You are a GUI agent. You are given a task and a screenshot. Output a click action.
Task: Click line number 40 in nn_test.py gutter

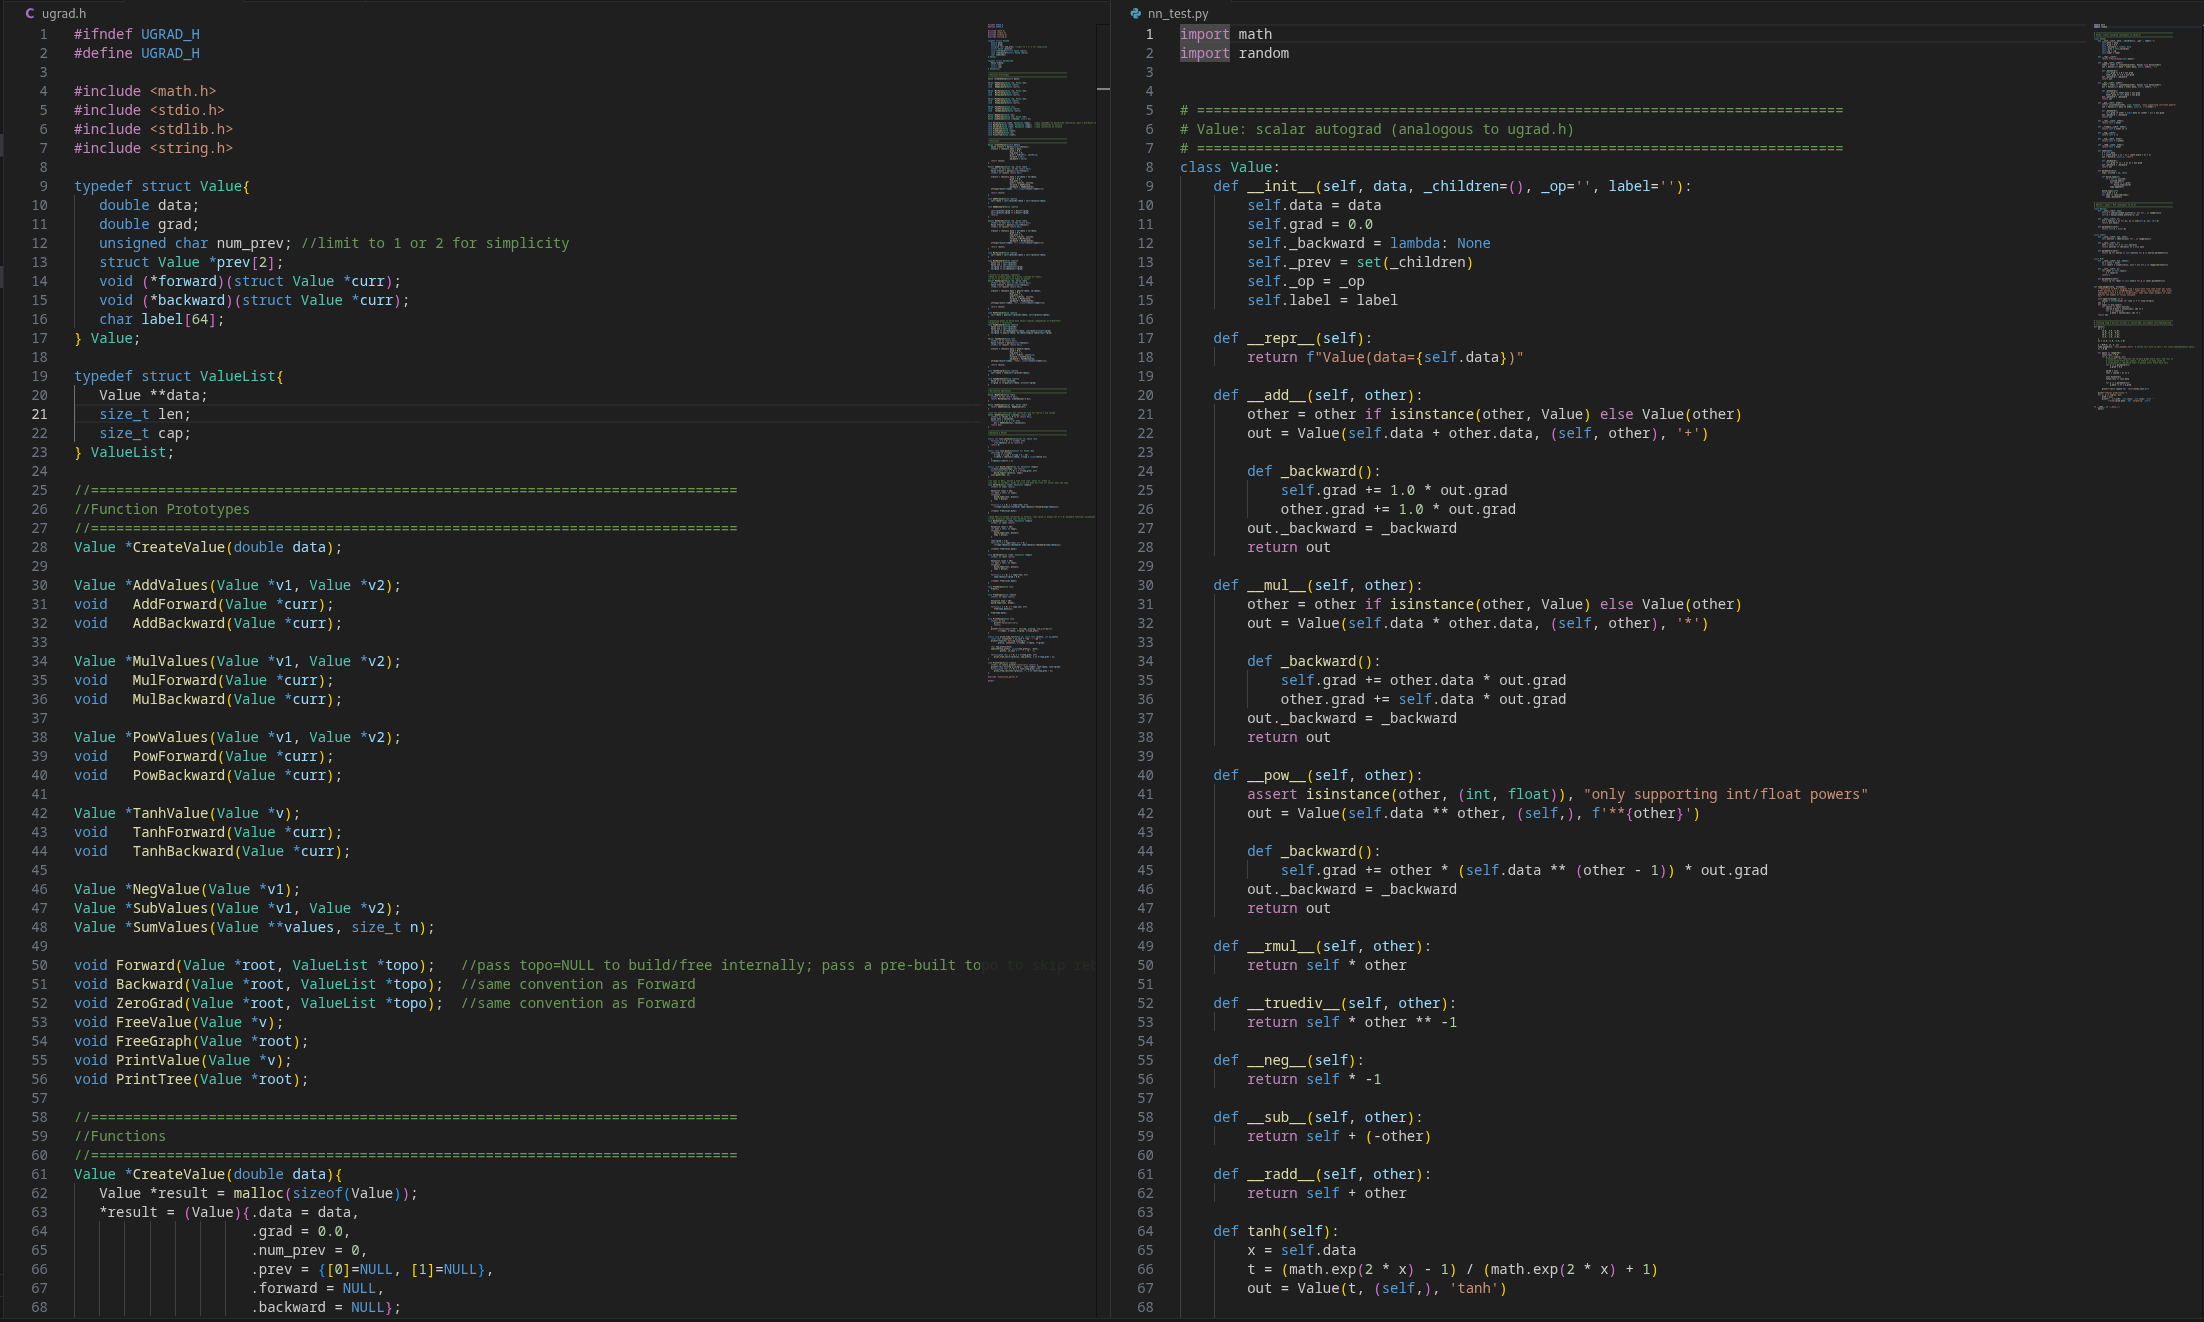1145,775
